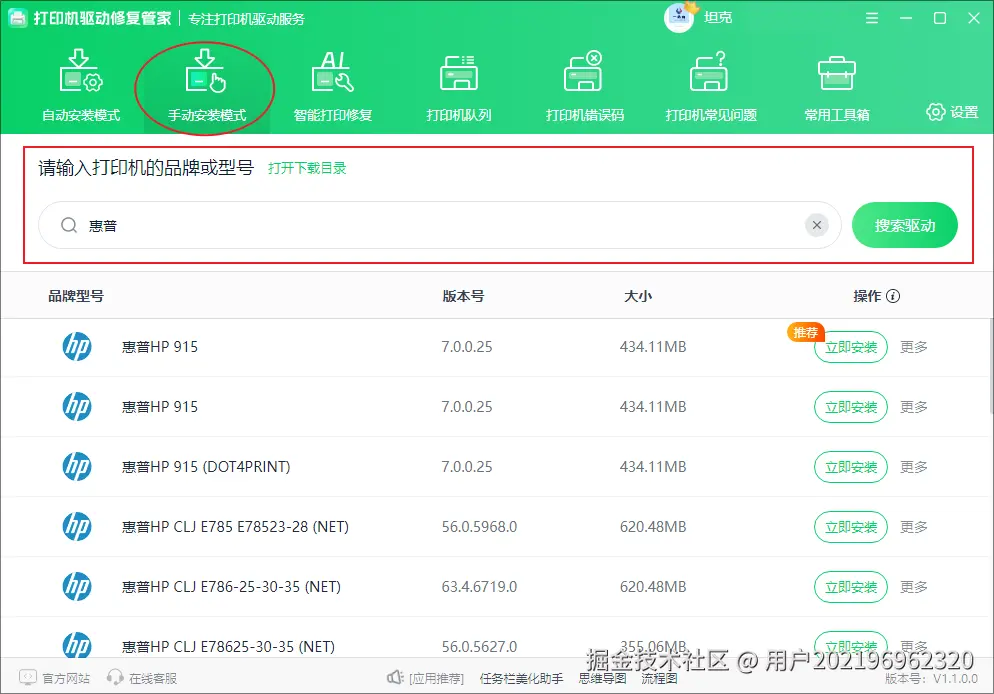
Task: Install the HP CLJ E785 E78523-28 (NET) driver
Action: pyautogui.click(x=850, y=527)
